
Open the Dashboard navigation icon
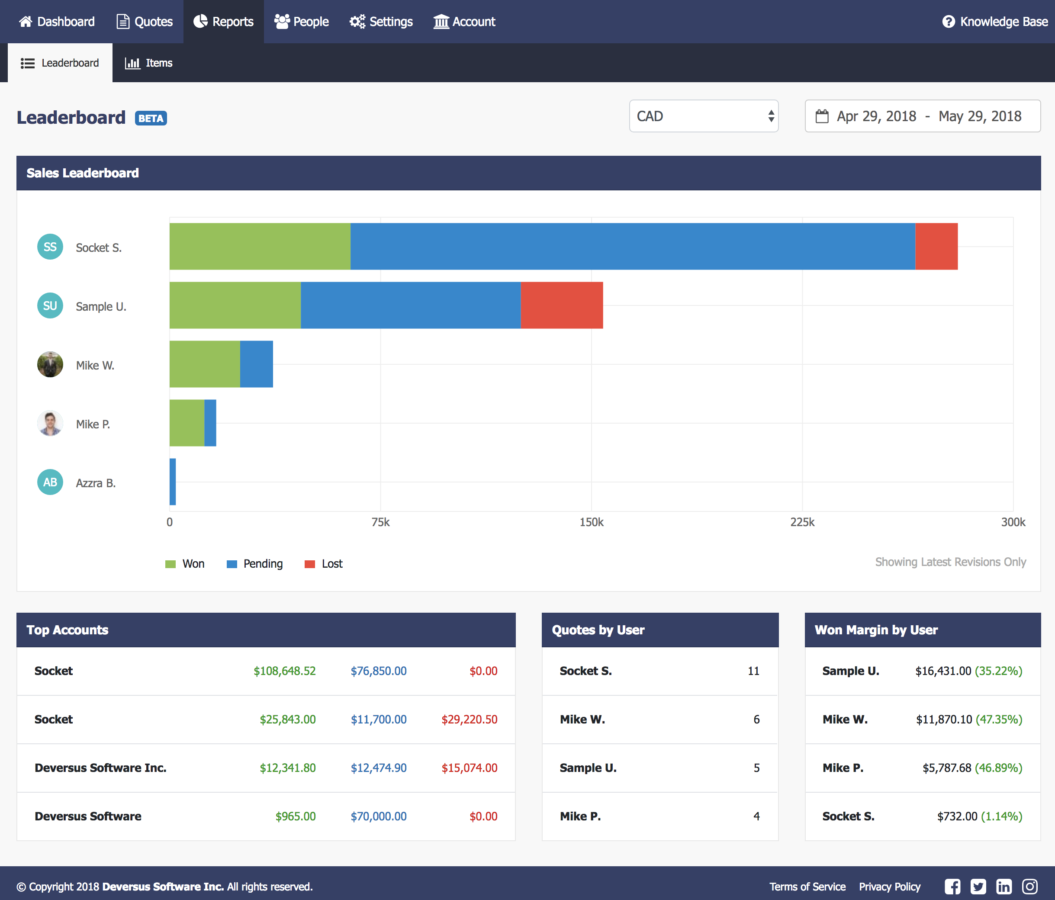point(28,21)
